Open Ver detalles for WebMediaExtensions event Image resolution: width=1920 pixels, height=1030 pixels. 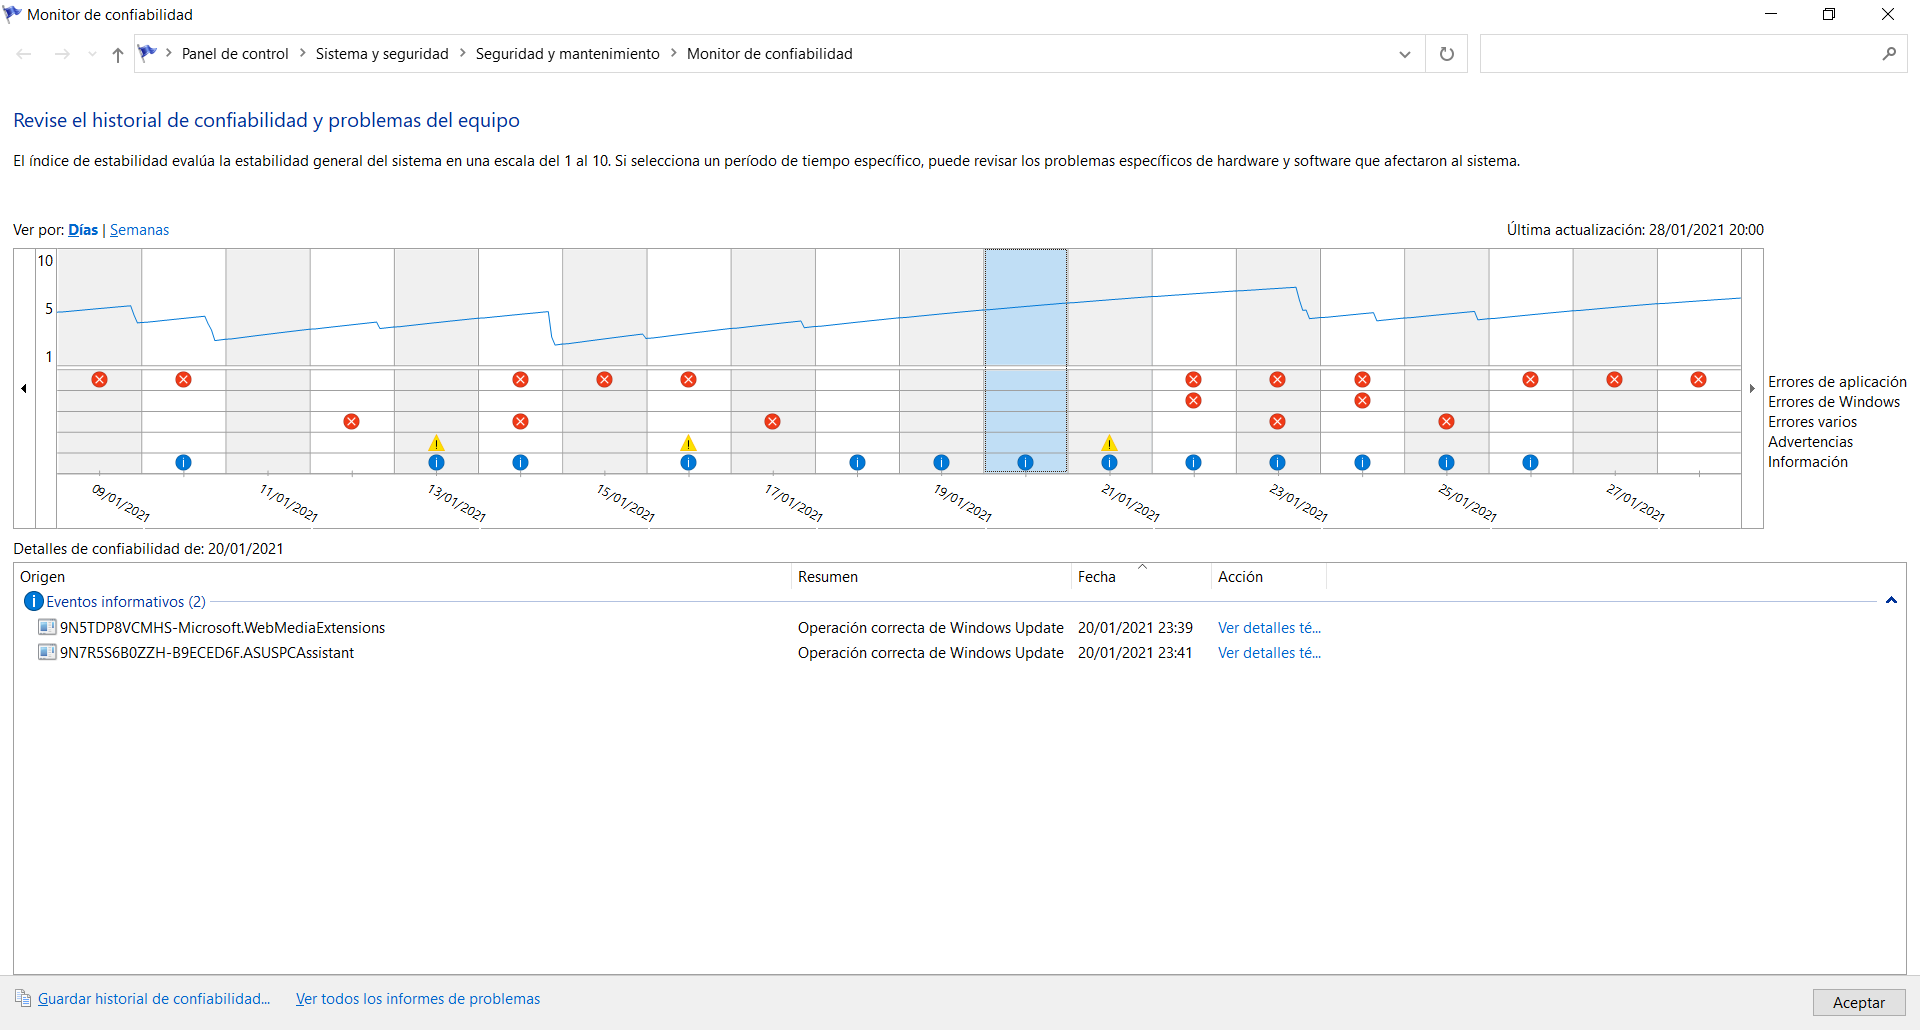pos(1269,628)
